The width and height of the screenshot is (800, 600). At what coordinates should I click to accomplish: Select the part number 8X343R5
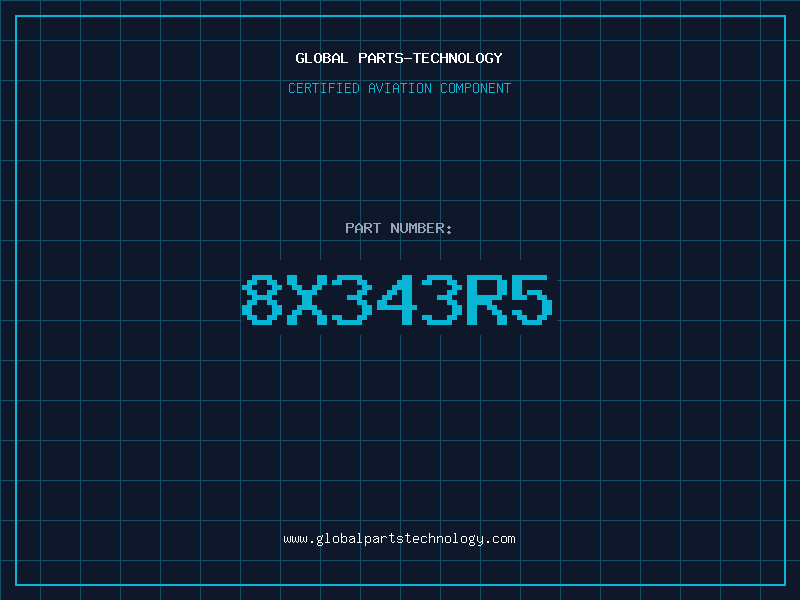397,299
